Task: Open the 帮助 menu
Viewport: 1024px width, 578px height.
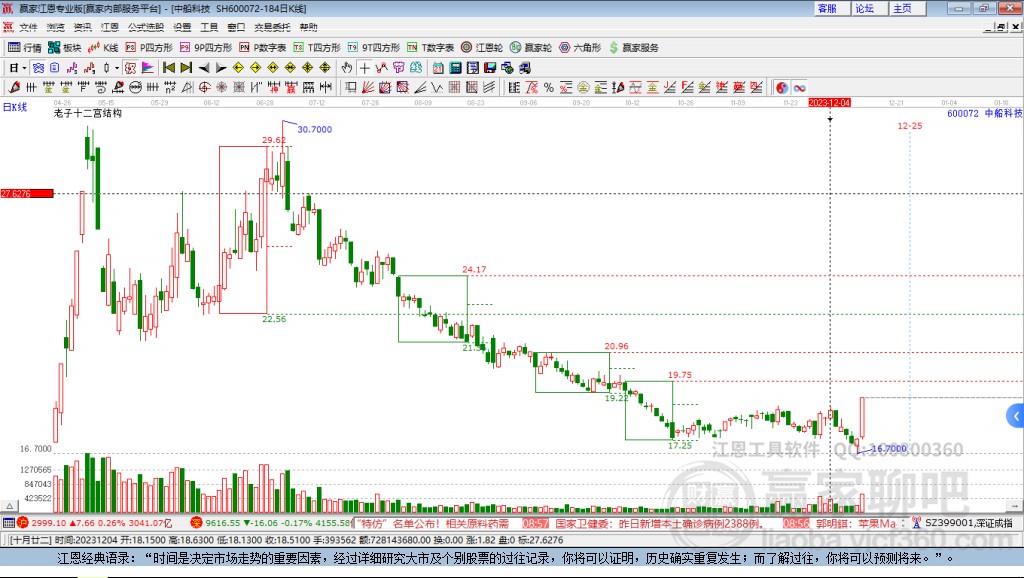Action: tap(308, 27)
